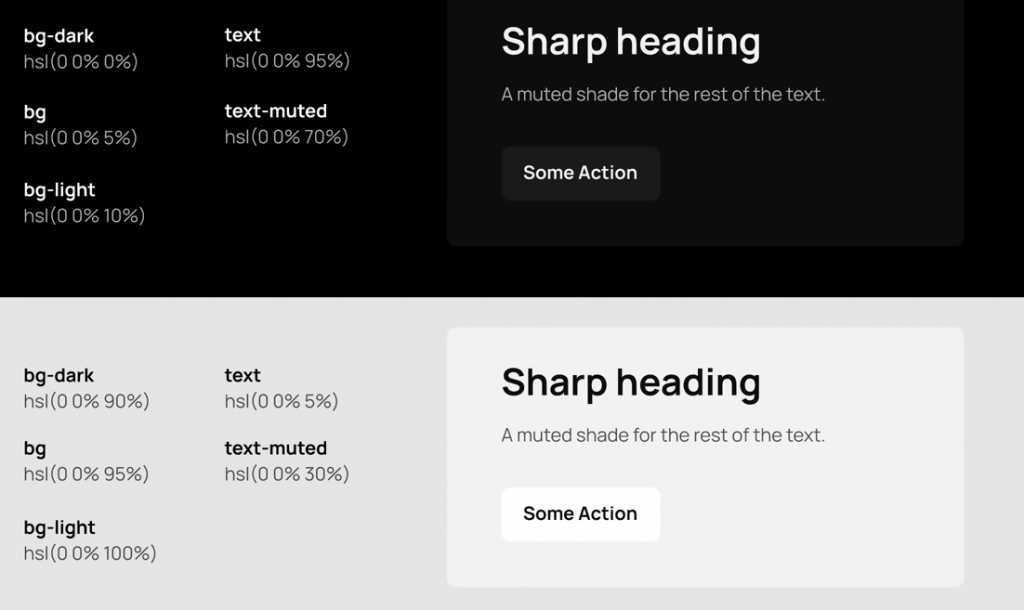Screen dimensions: 1024x610
Task: Click the hsl(0 0% 70%) text-muted value
Action: coord(286,137)
